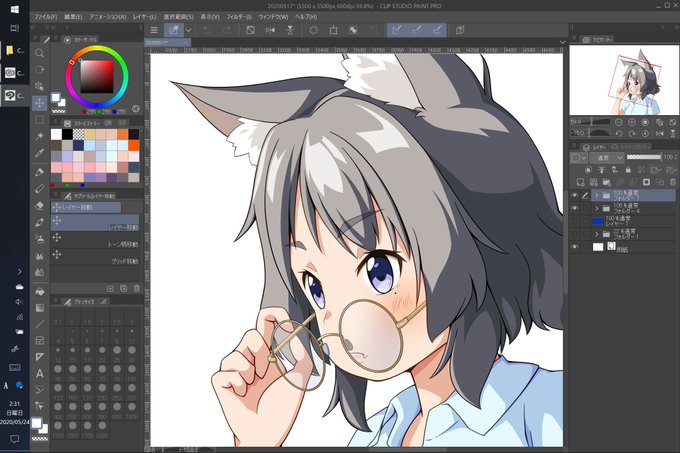Screen dimensions: 680x453
Task: Expand the フォルダー 1 layer folder
Action: click(596, 234)
